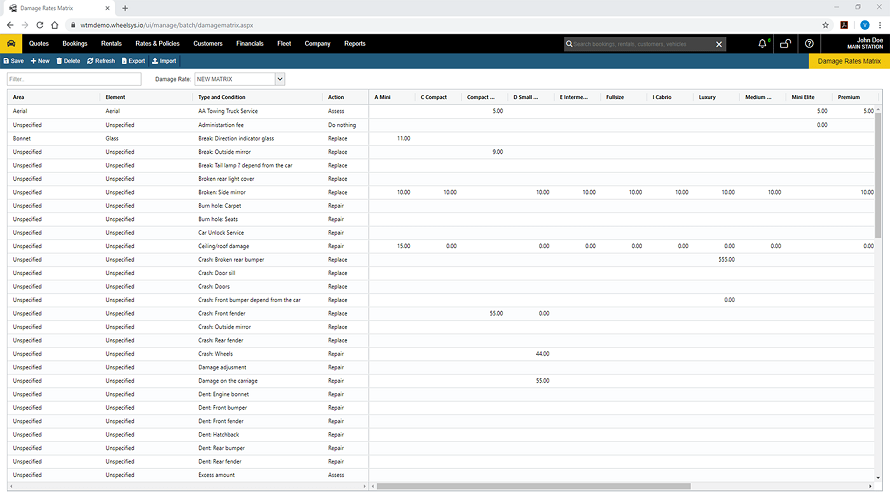Open a new browser tab
This screenshot has height=500, width=890.
(125, 8)
